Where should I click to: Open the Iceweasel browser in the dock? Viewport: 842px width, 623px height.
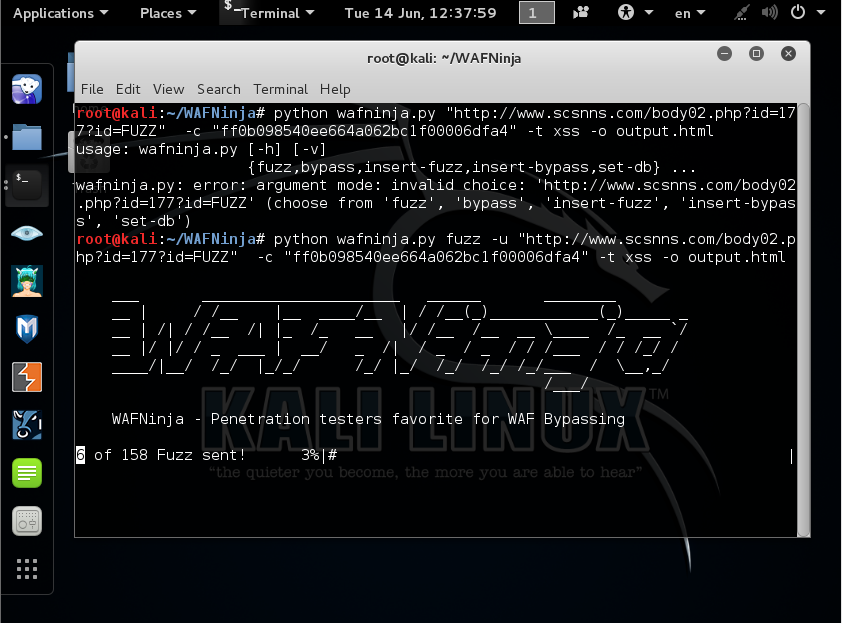tap(27, 89)
